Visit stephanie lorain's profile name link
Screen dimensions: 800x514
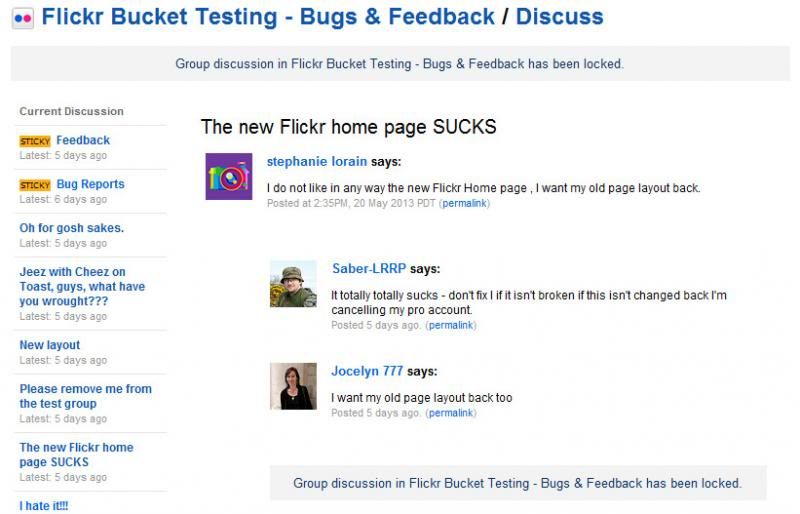pos(317,161)
